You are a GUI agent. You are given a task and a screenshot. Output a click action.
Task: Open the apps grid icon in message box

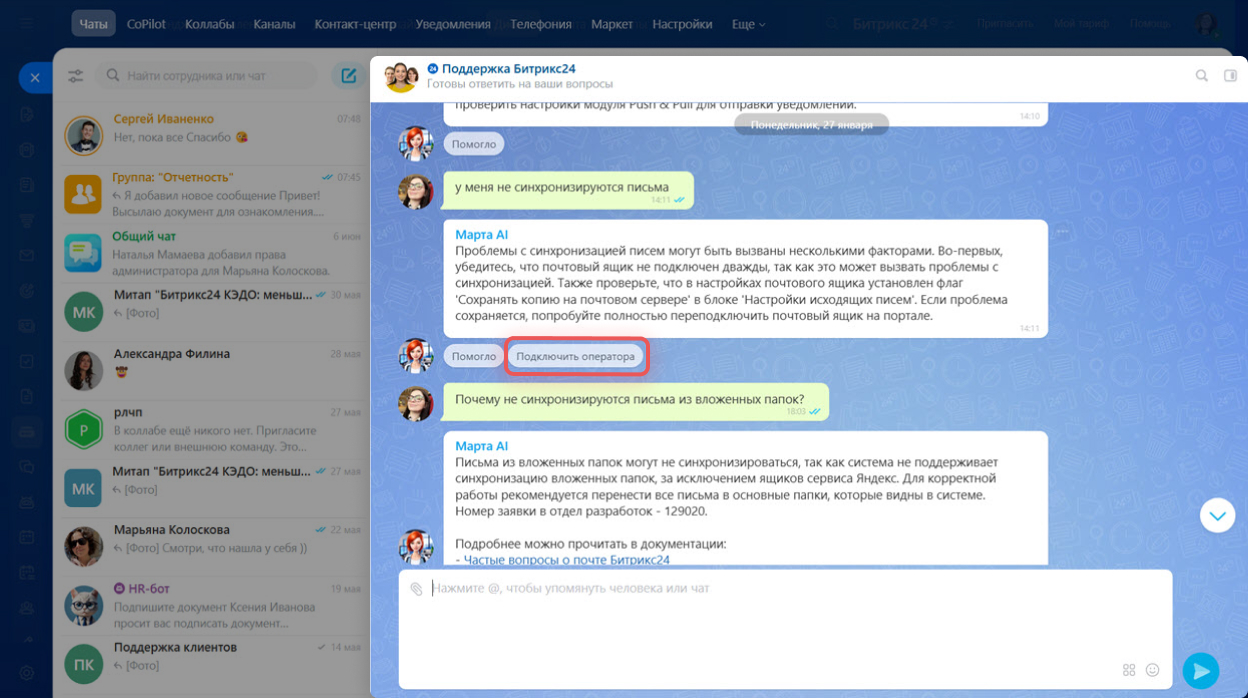[x=1129, y=670]
